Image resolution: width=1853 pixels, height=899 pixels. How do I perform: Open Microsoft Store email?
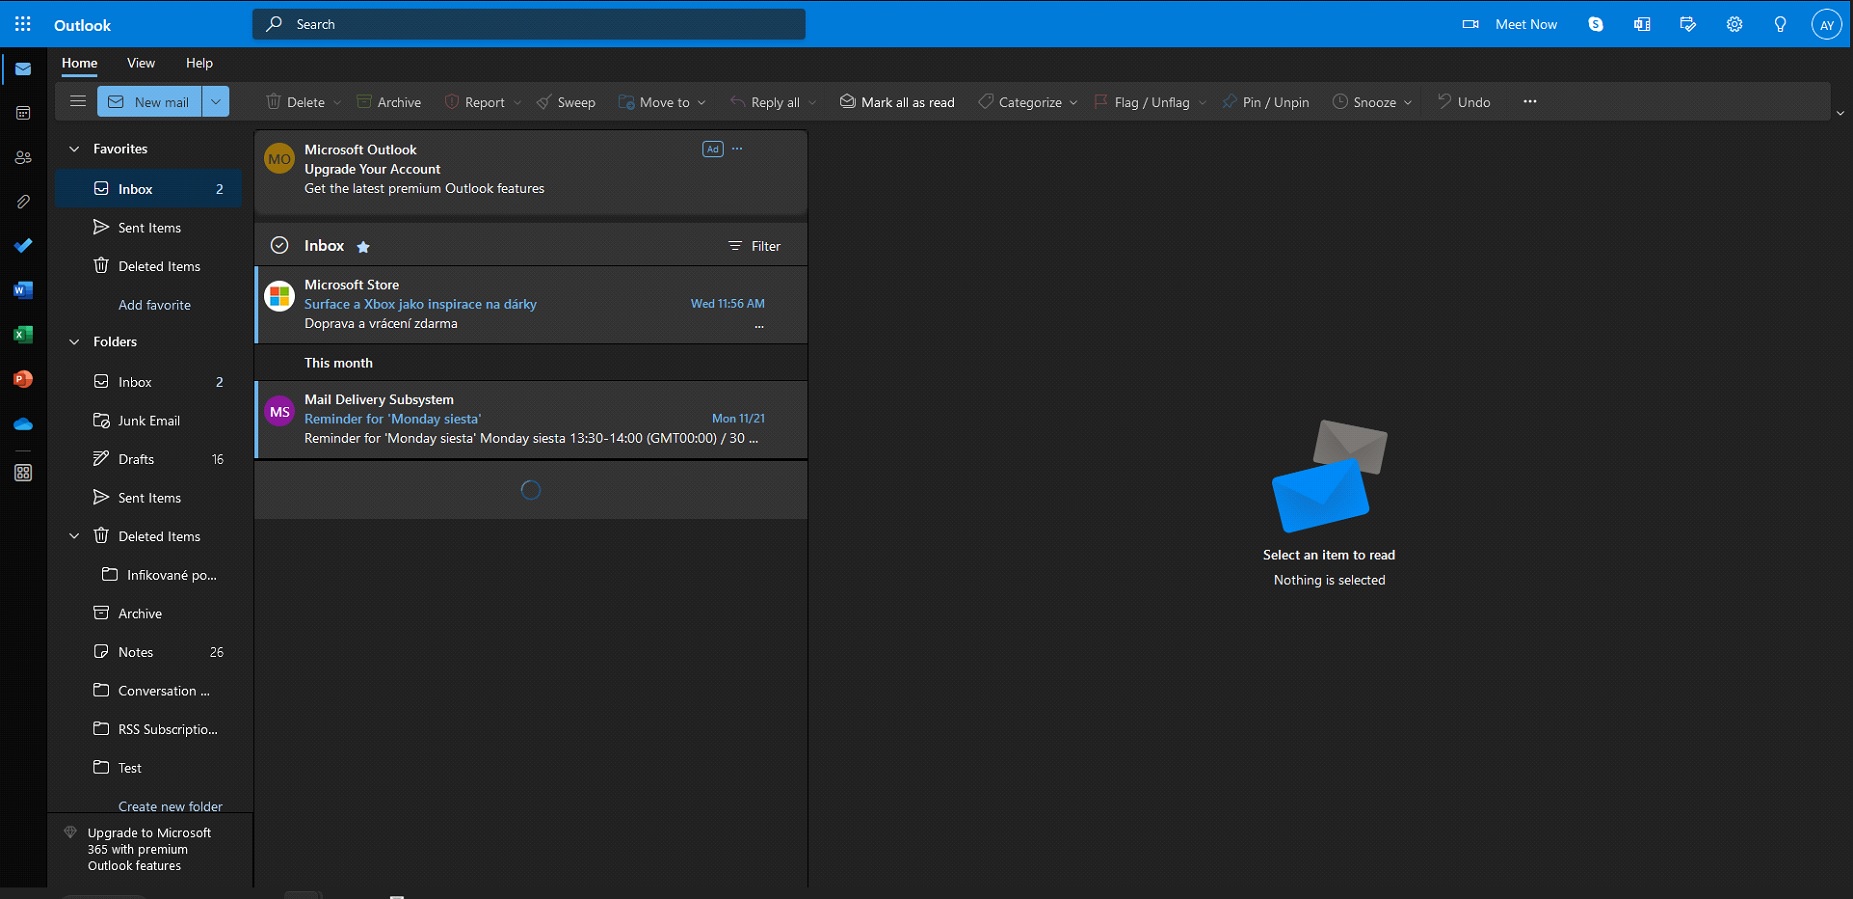point(531,304)
